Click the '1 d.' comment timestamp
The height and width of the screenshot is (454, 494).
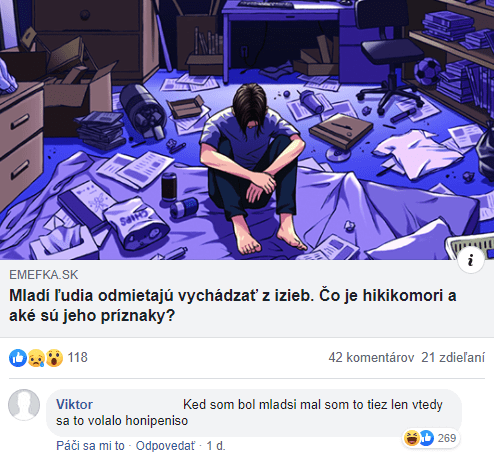216,446
